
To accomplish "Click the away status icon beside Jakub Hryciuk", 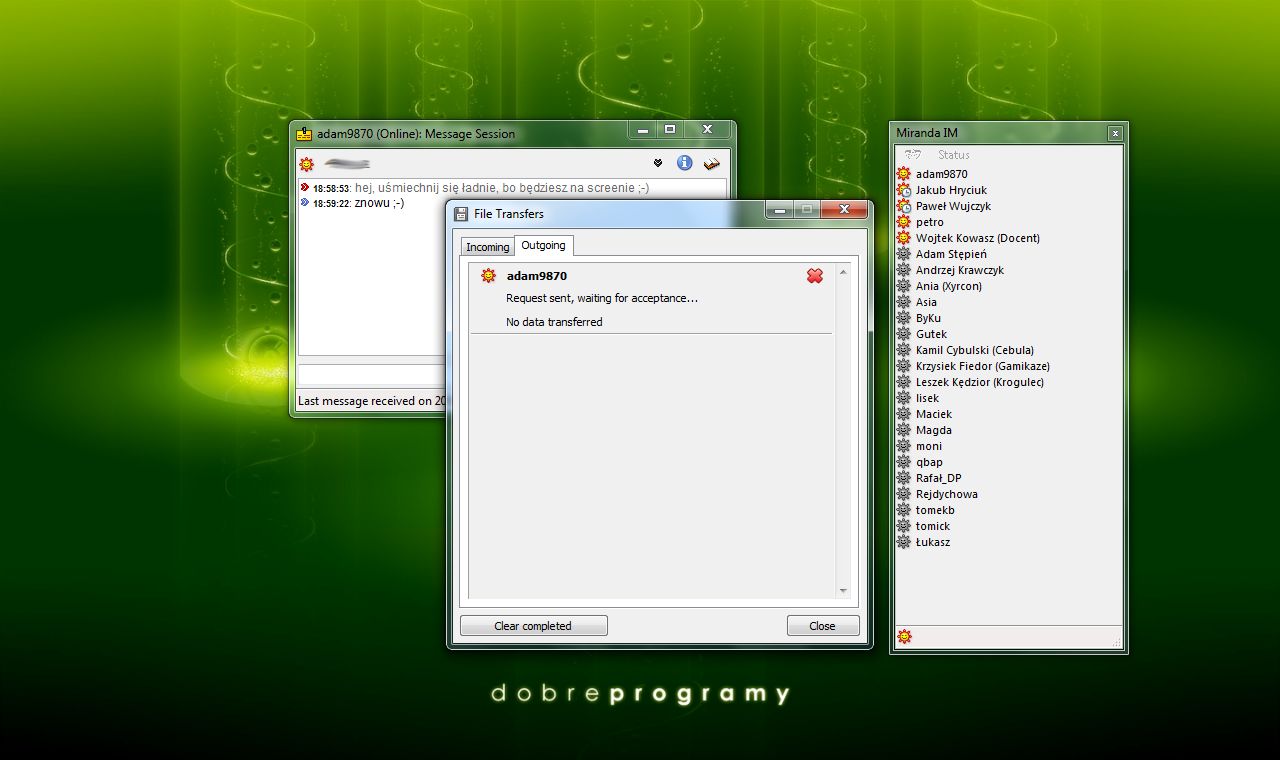I will coord(904,190).
